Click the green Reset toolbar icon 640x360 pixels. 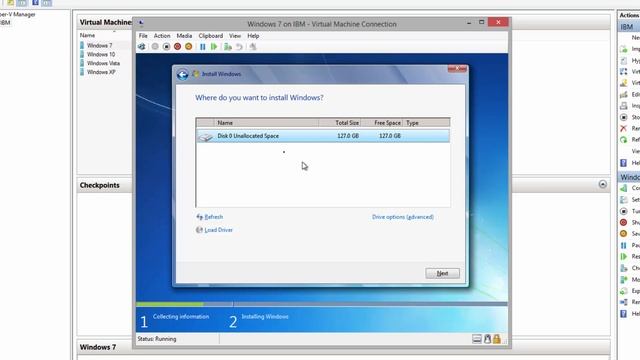[x=213, y=47]
